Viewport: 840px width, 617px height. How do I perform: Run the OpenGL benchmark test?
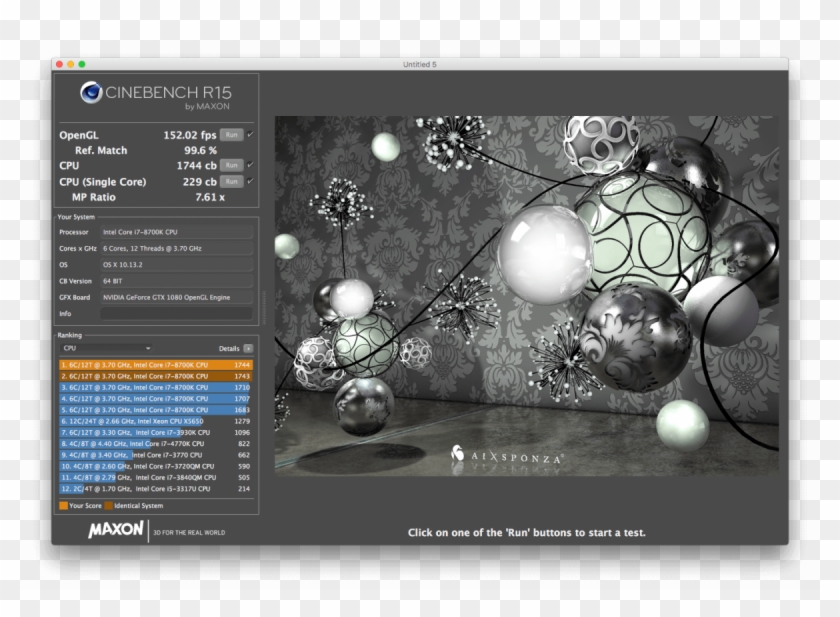pyautogui.click(x=231, y=135)
